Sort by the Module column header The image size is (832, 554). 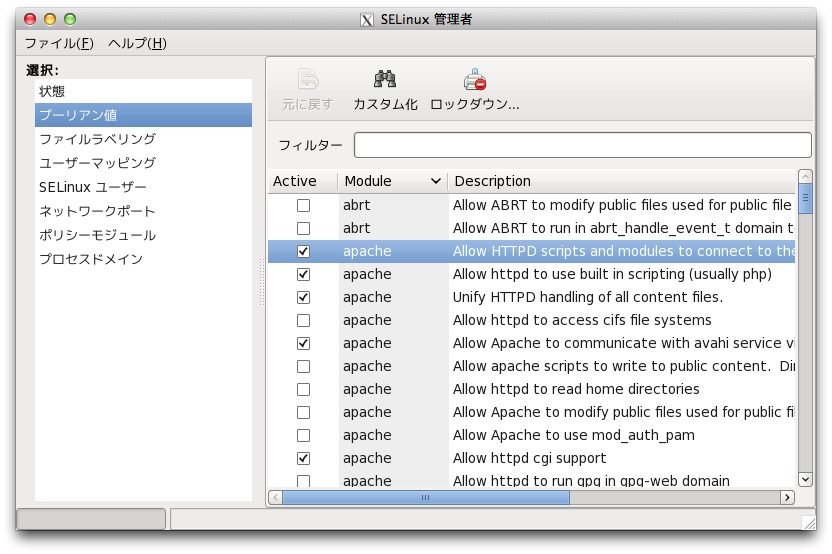pyautogui.click(x=393, y=181)
